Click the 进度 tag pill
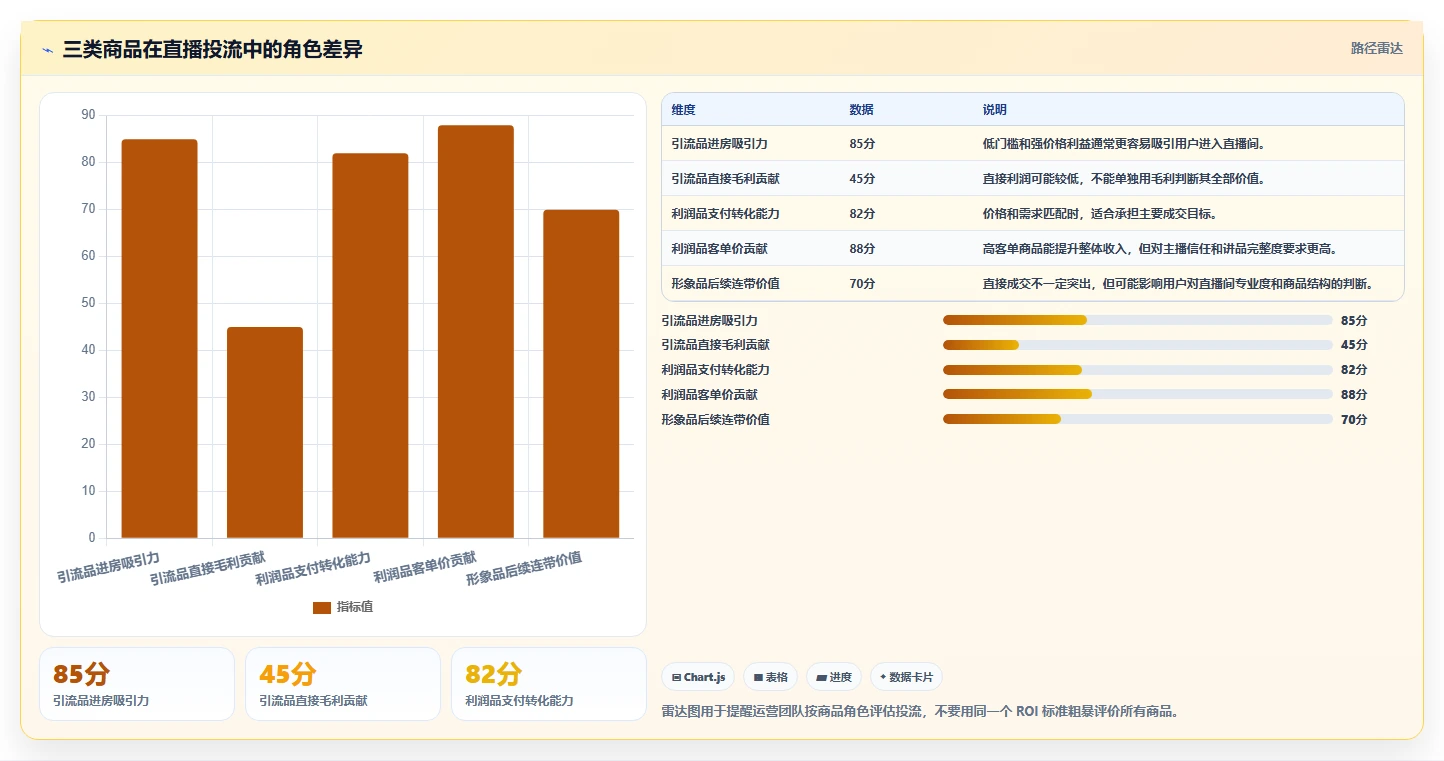The height and width of the screenshot is (761, 1444). [x=834, y=677]
